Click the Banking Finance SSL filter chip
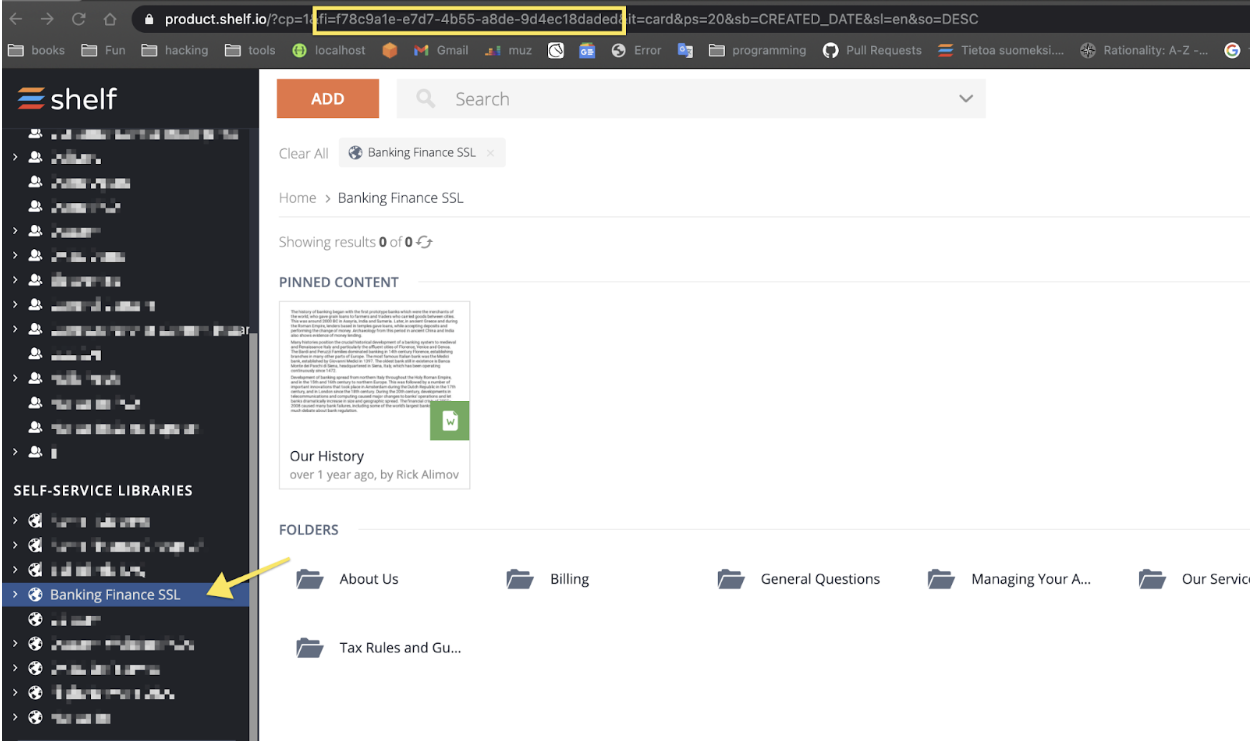1250x744 pixels. 422,153
